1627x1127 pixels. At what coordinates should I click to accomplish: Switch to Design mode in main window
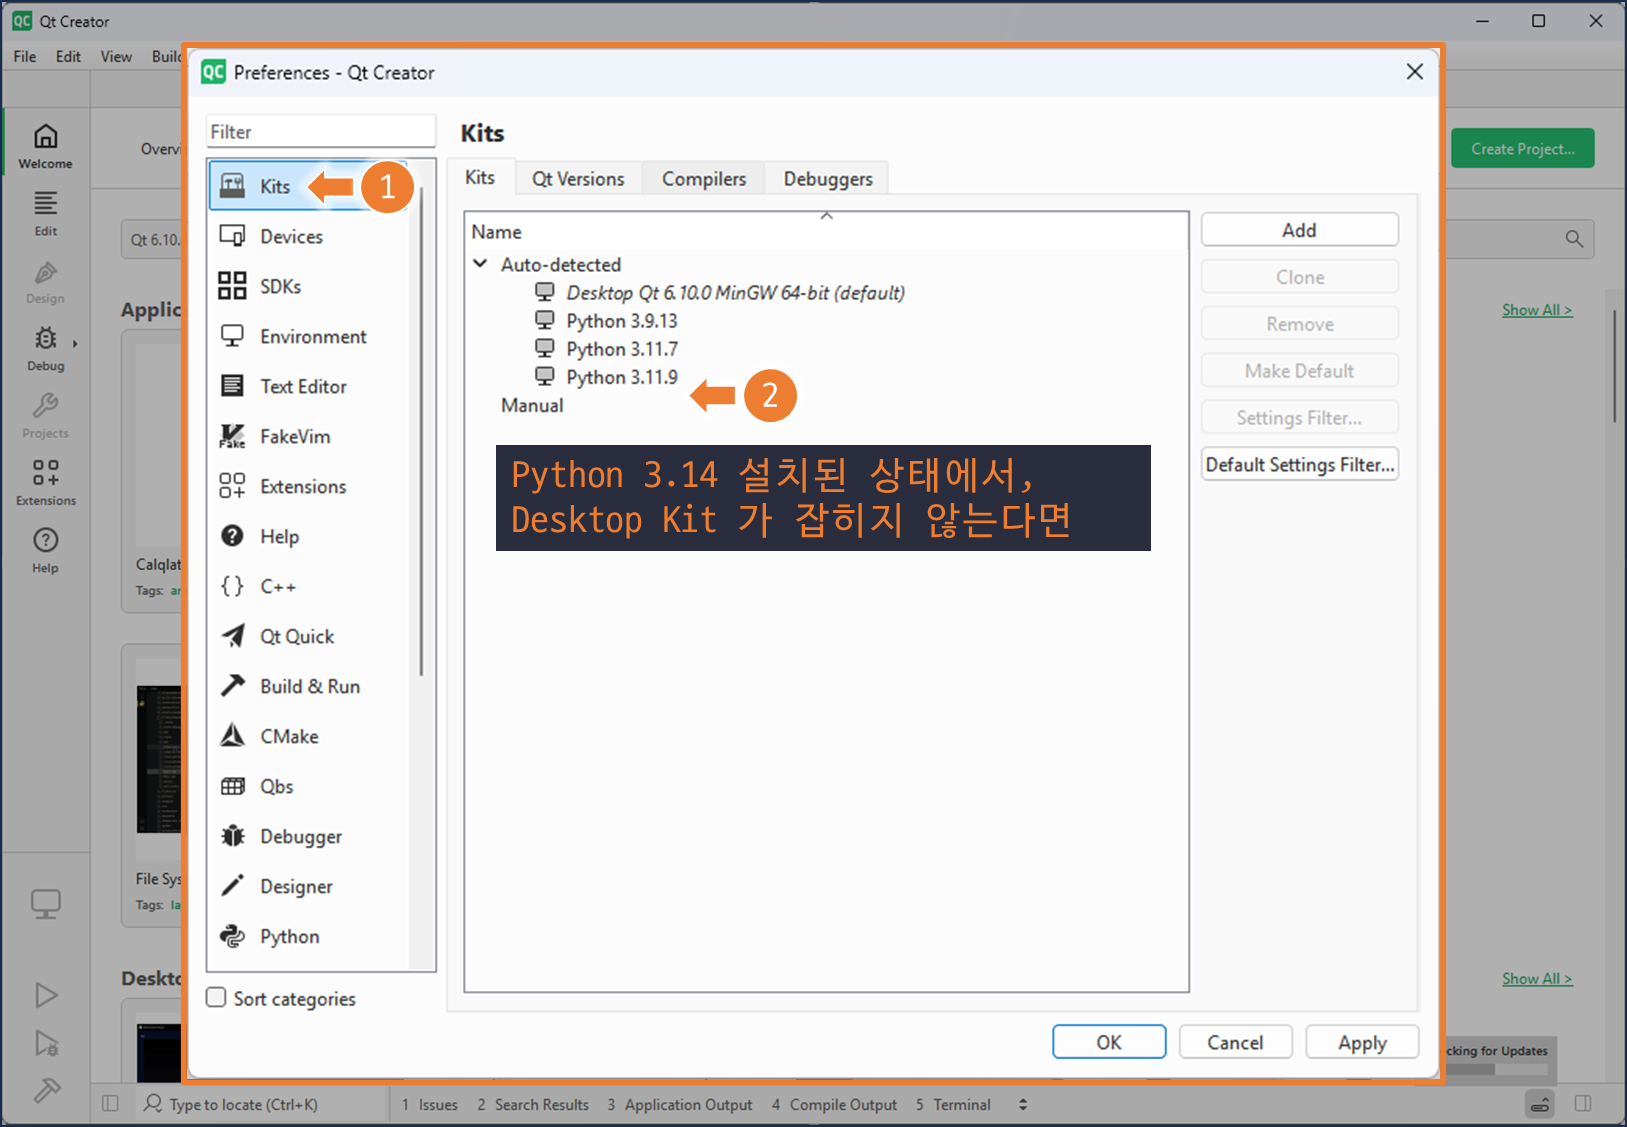point(46,281)
